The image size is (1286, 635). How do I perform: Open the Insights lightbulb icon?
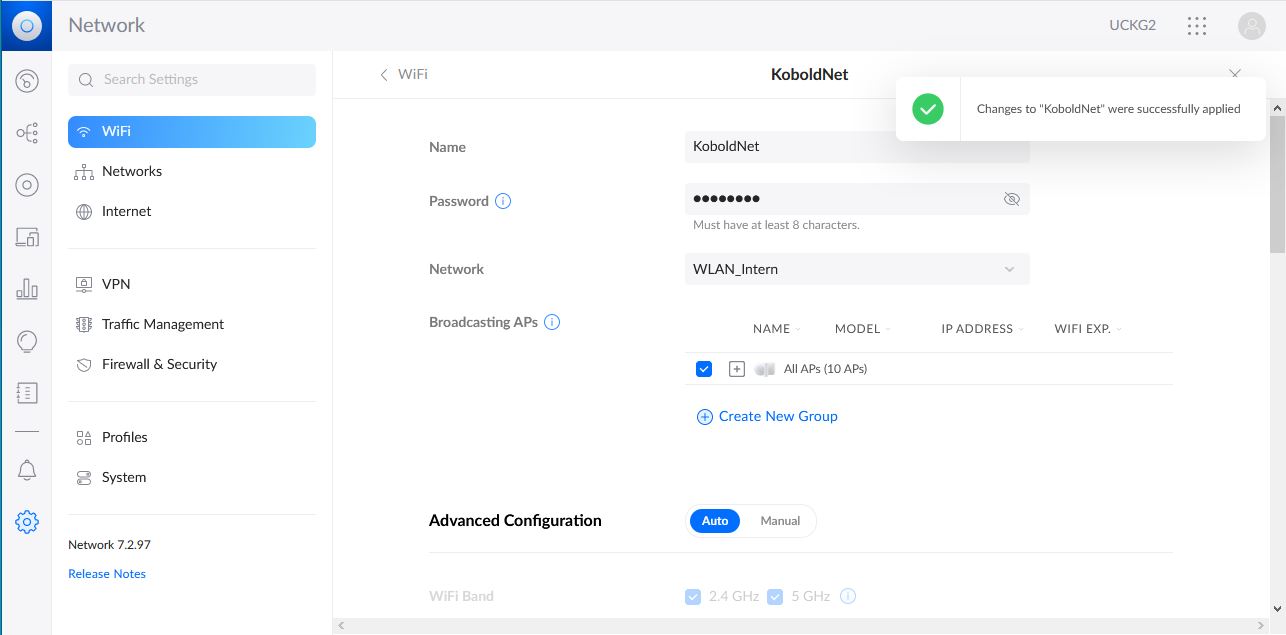27,341
